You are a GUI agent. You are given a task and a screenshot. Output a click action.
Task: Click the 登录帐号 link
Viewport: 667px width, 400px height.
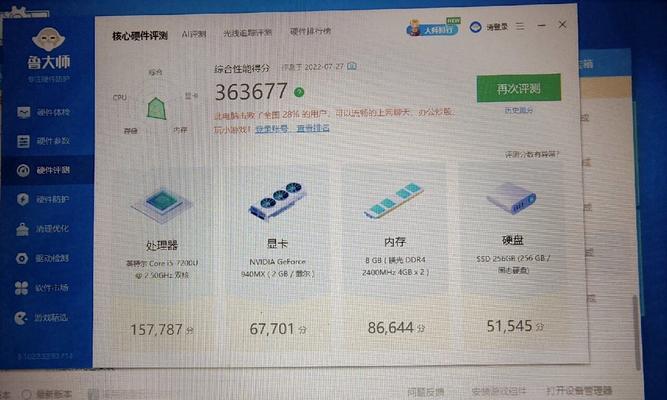tap(271, 129)
